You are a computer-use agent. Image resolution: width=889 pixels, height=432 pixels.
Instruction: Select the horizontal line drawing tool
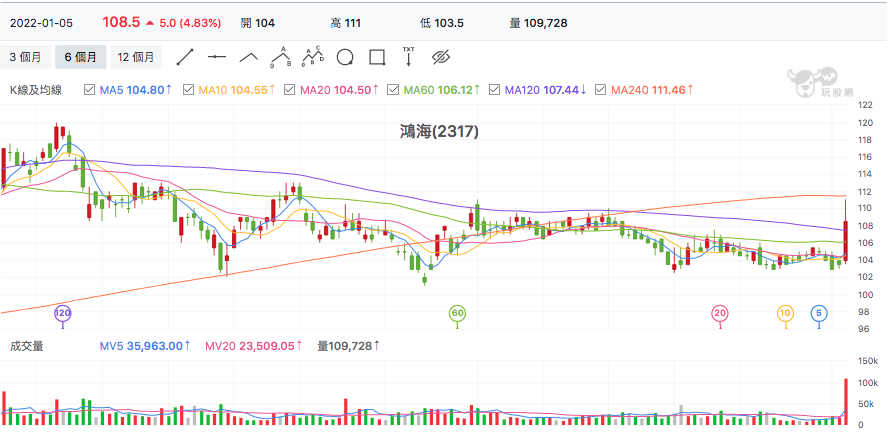(217, 57)
